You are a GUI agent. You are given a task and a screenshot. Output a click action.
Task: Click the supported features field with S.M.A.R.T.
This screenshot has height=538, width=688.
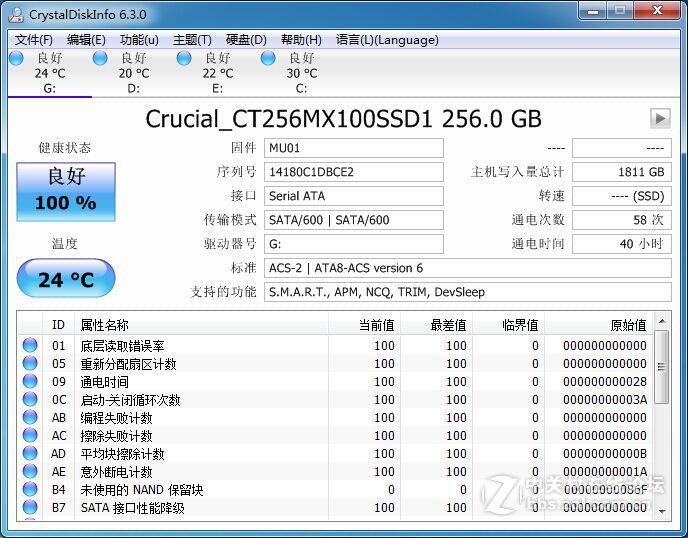pyautogui.click(x=468, y=292)
